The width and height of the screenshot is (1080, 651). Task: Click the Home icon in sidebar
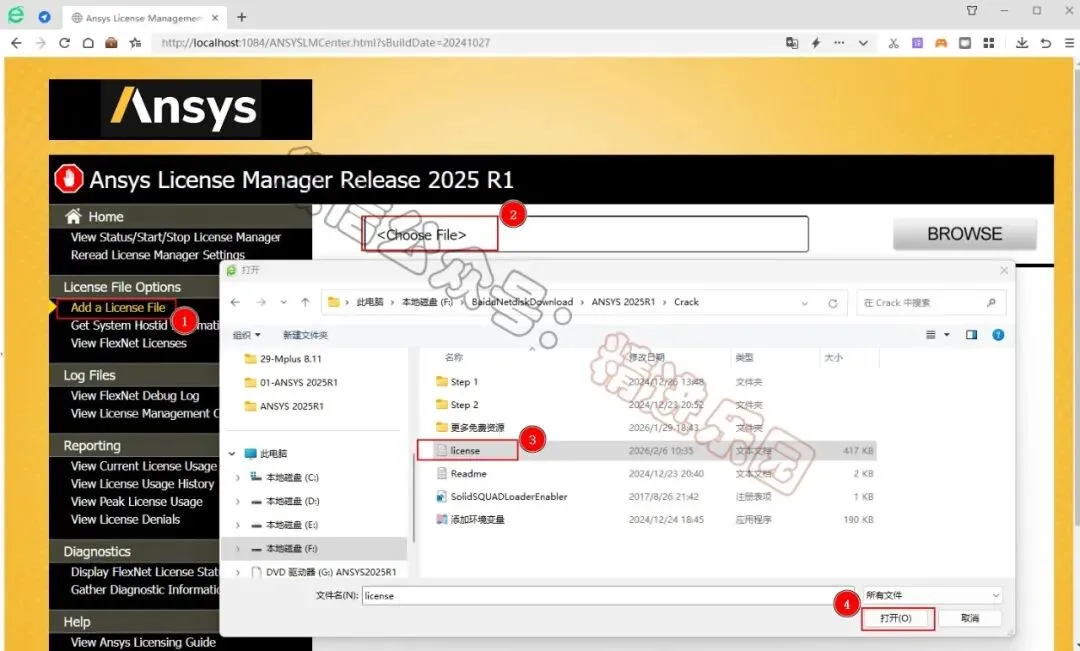pyautogui.click(x=73, y=216)
